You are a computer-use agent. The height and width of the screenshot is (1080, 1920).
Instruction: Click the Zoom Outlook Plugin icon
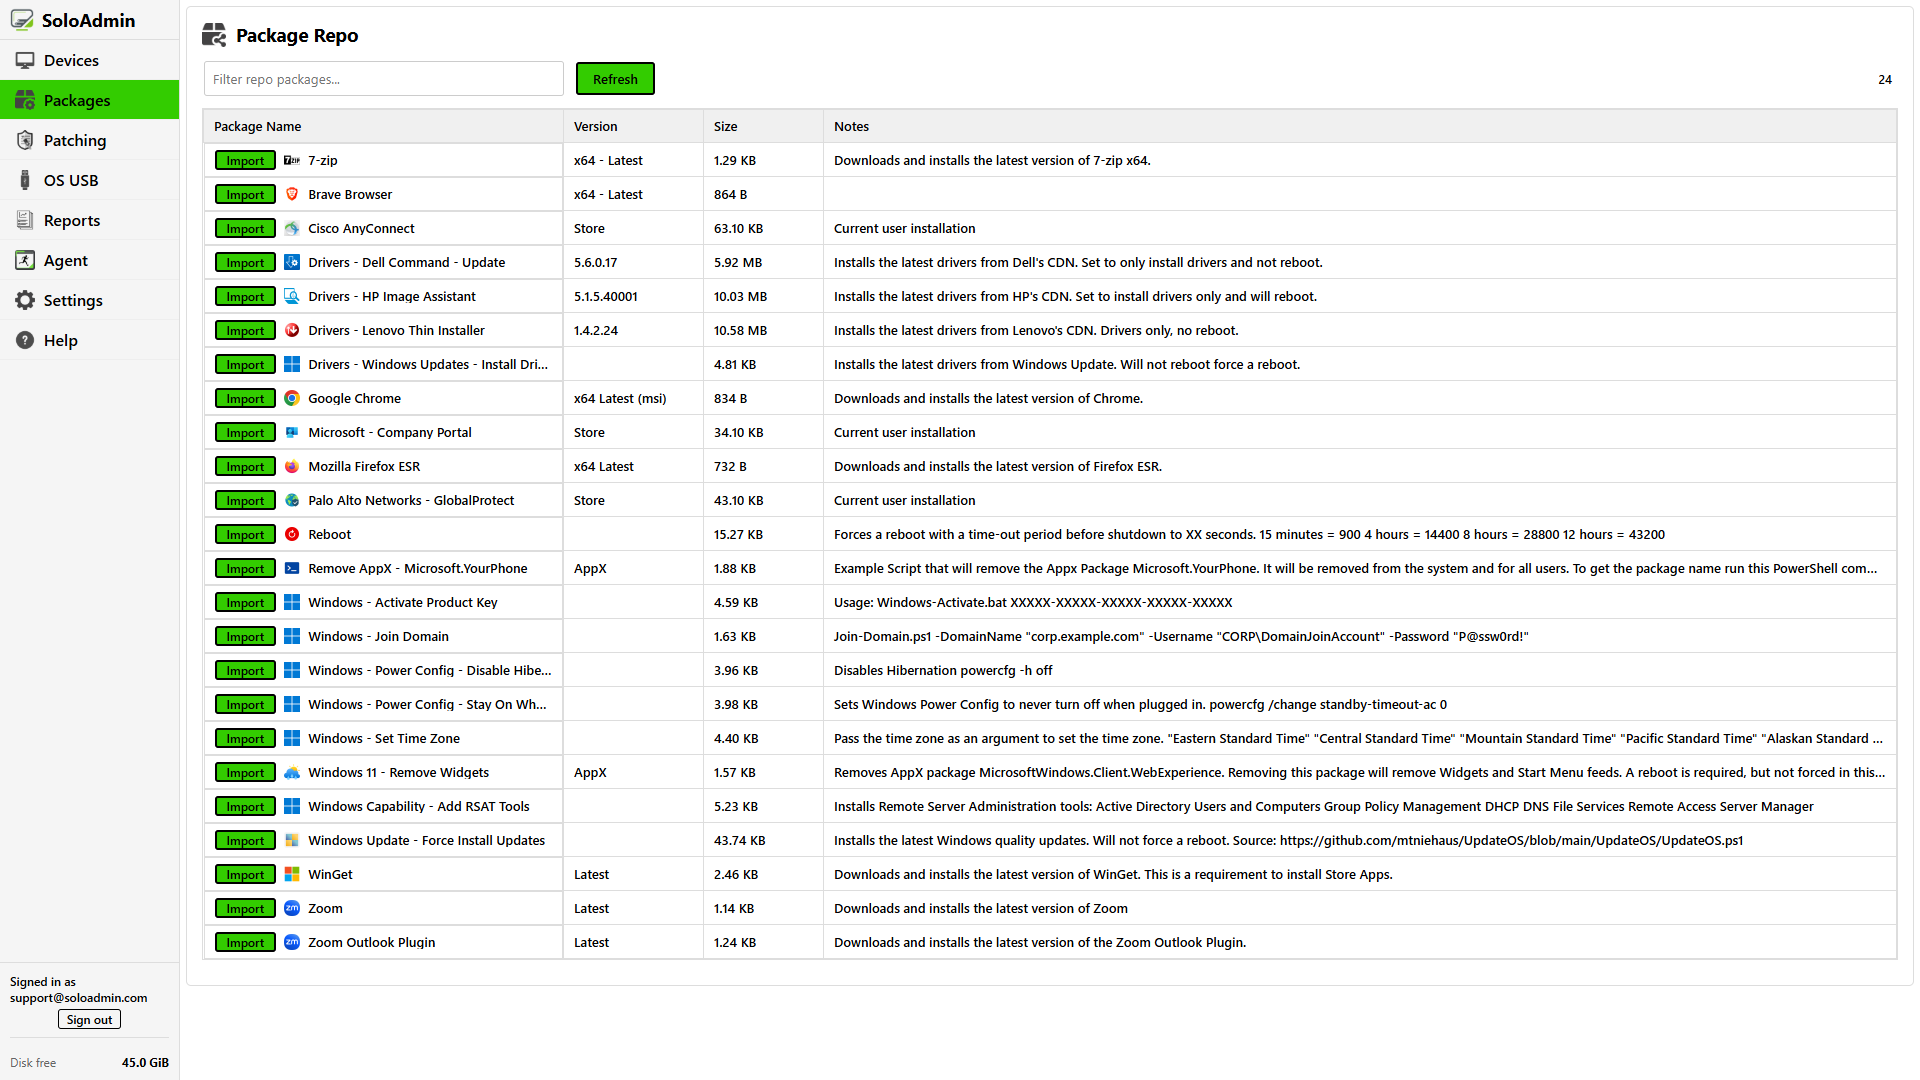point(292,942)
